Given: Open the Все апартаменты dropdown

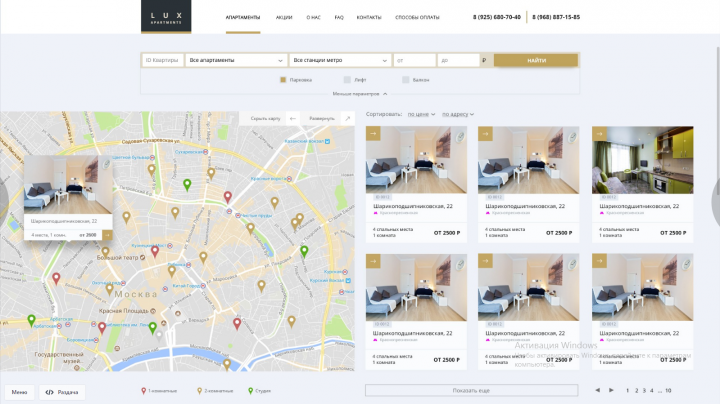Looking at the screenshot, I should (236, 60).
